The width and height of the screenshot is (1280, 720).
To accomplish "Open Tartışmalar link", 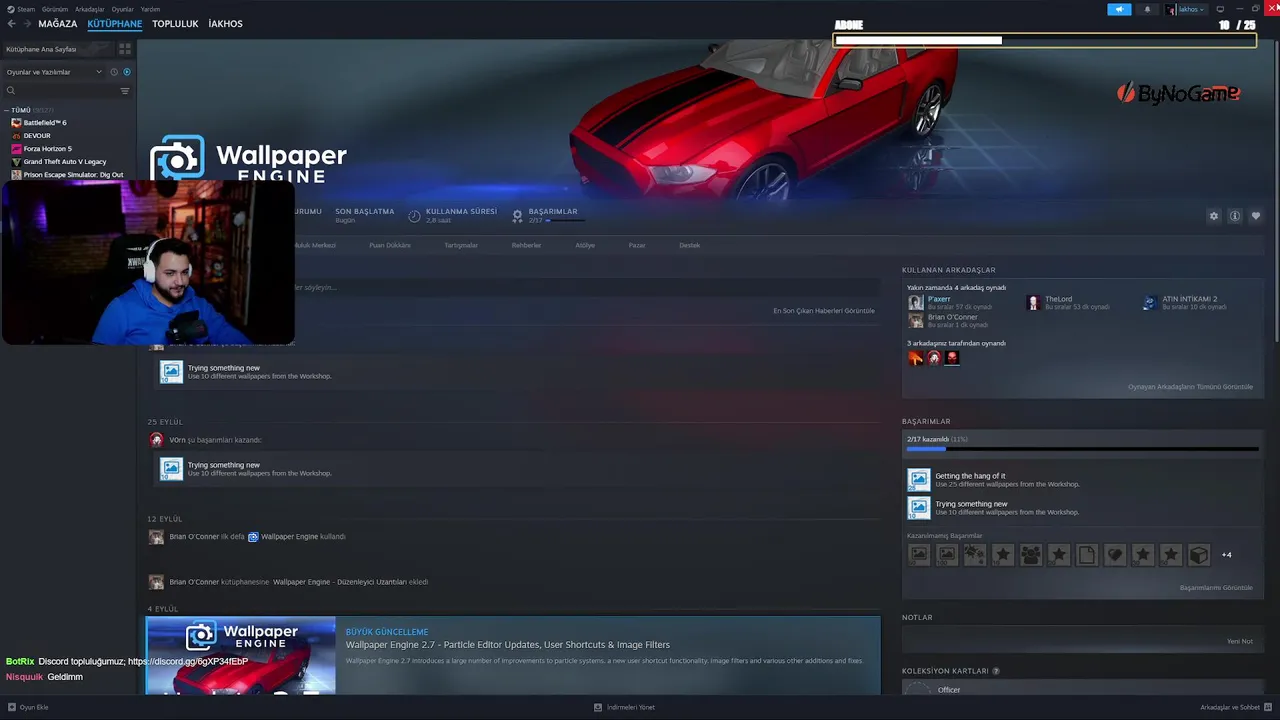I will point(461,245).
